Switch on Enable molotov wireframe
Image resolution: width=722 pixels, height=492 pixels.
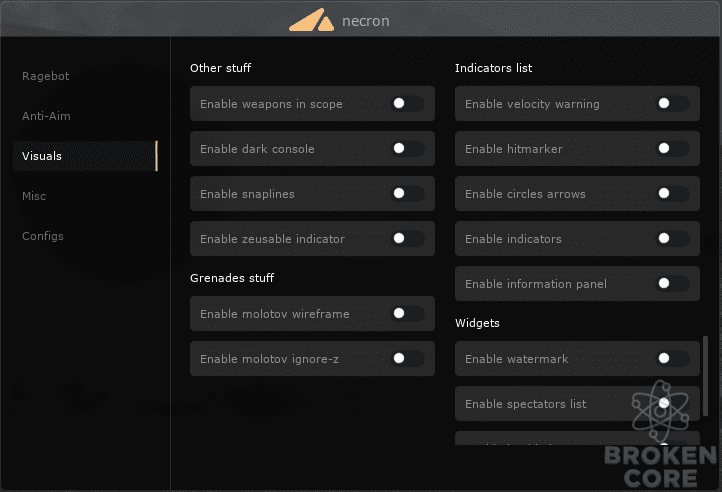(x=408, y=314)
